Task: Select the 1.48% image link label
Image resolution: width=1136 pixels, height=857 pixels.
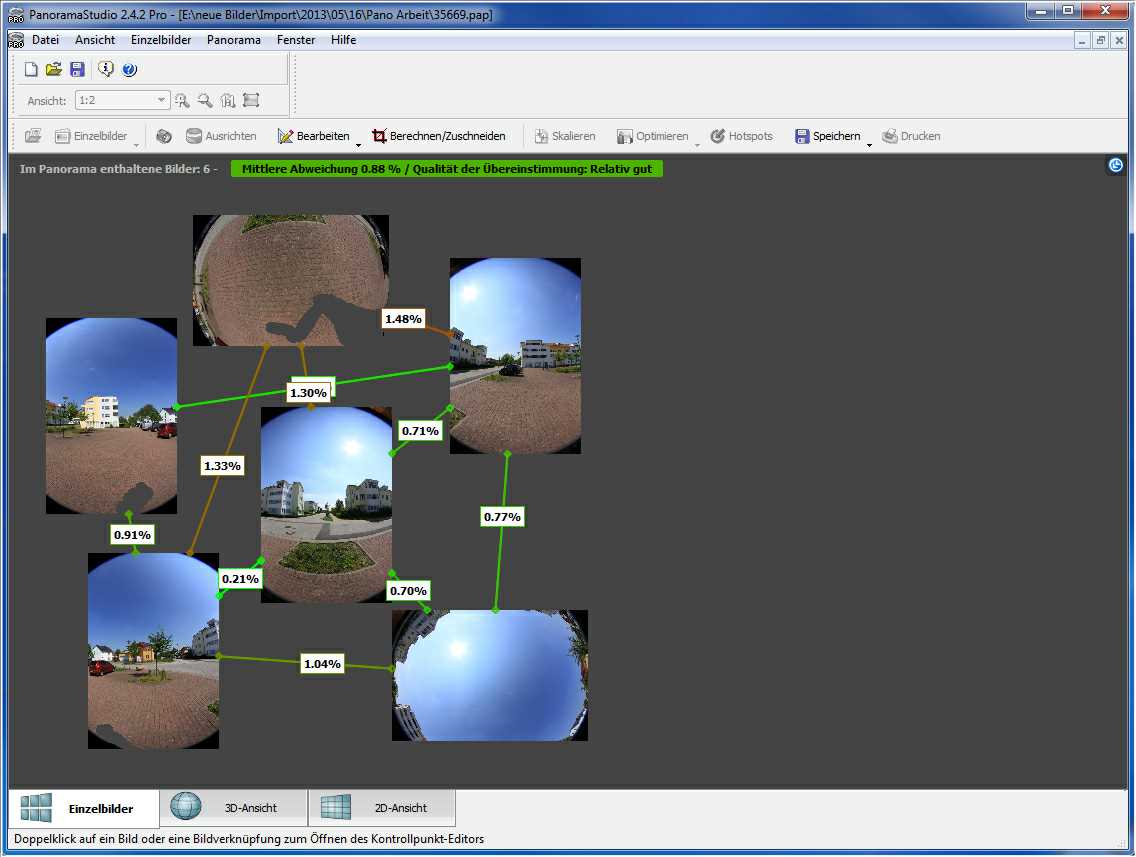Action: point(403,319)
